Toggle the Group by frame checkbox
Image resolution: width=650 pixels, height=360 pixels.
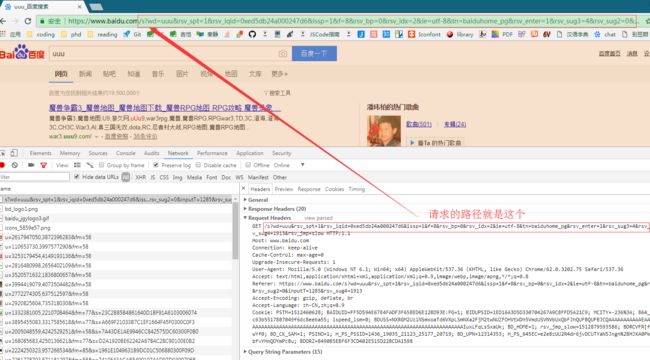102,165
